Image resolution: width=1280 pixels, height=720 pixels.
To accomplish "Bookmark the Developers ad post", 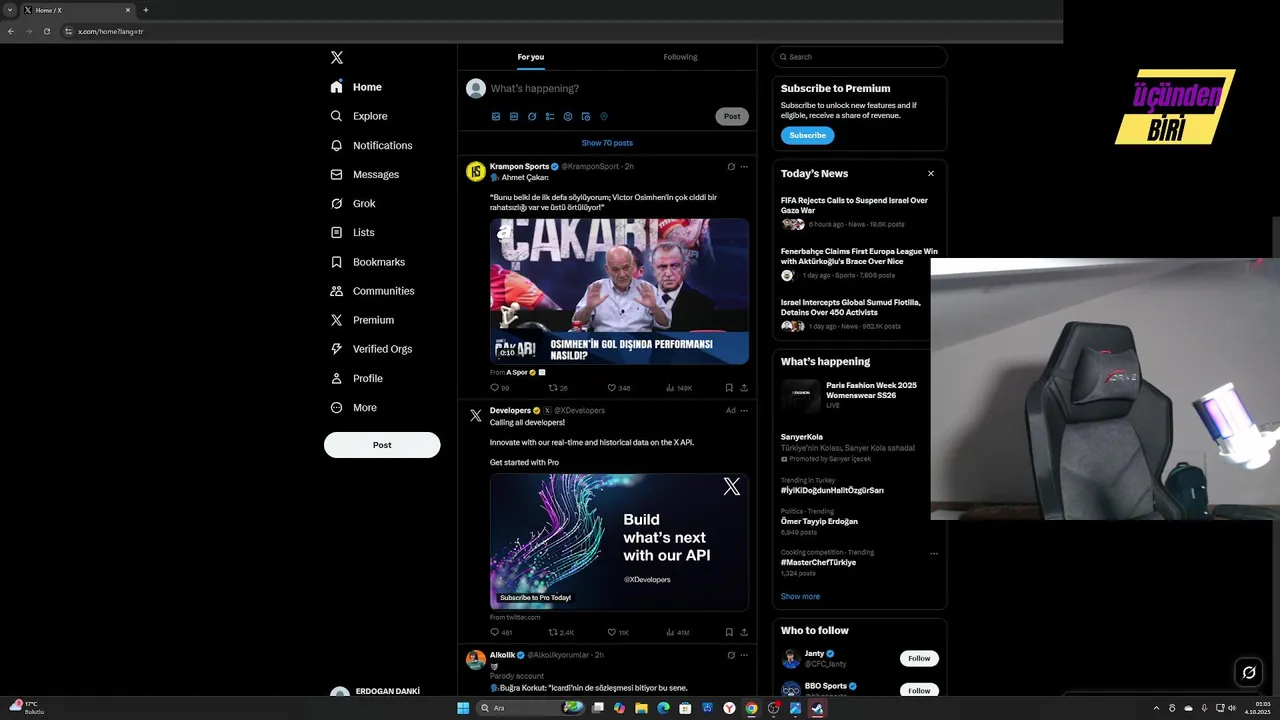I will [729, 632].
